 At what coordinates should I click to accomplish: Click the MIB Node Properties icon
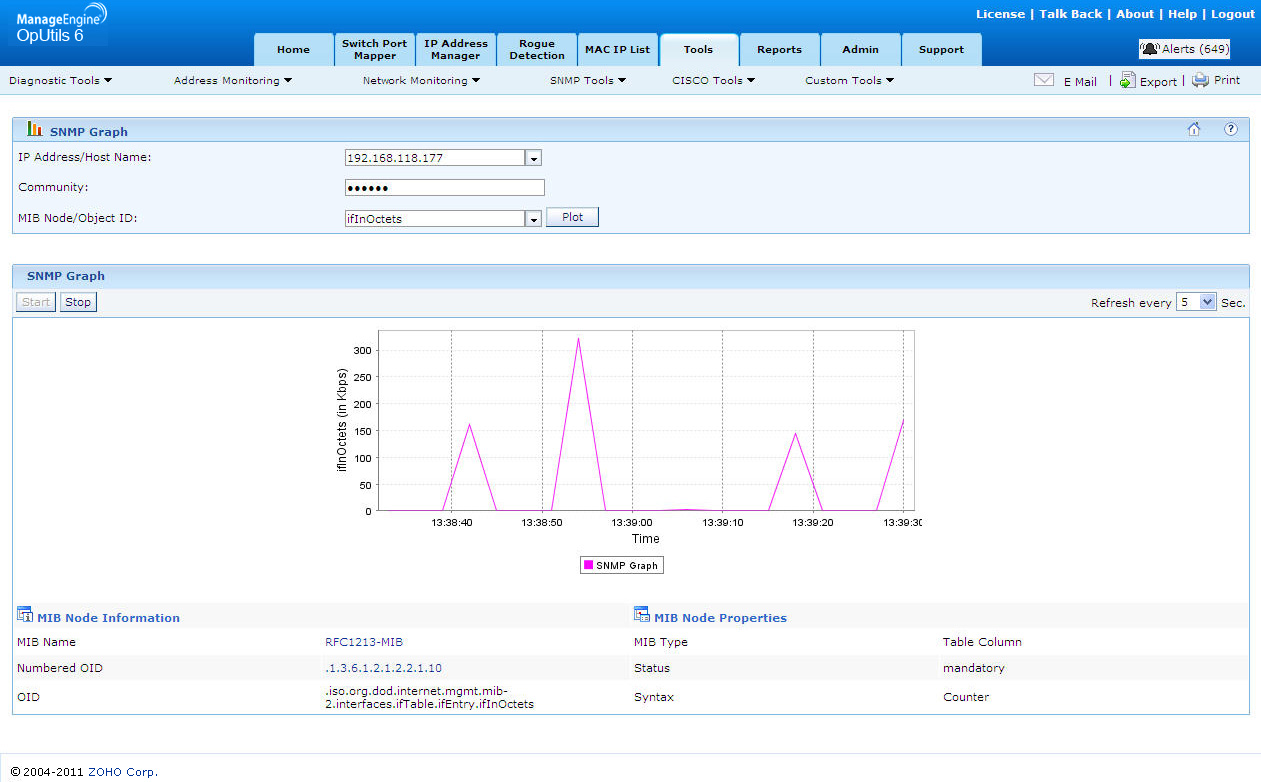pos(642,616)
